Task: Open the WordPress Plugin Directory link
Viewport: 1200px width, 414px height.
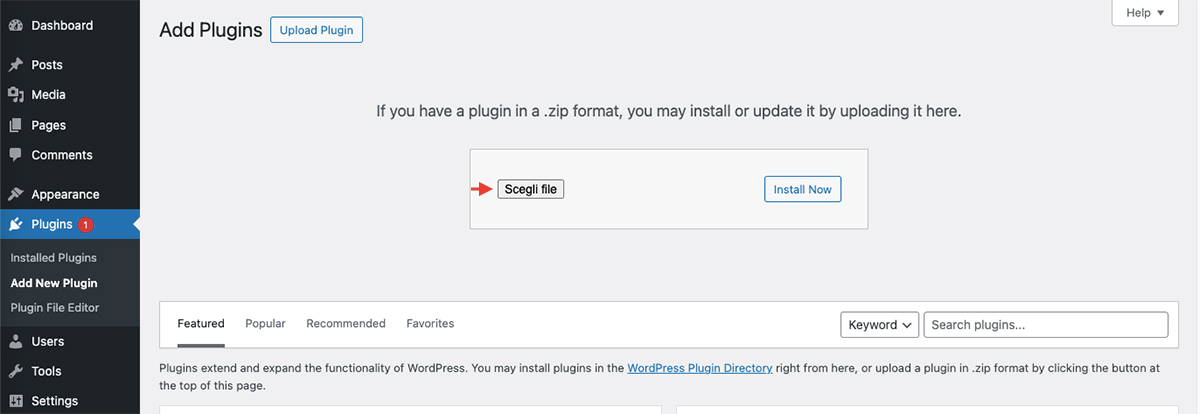Action: coord(700,368)
